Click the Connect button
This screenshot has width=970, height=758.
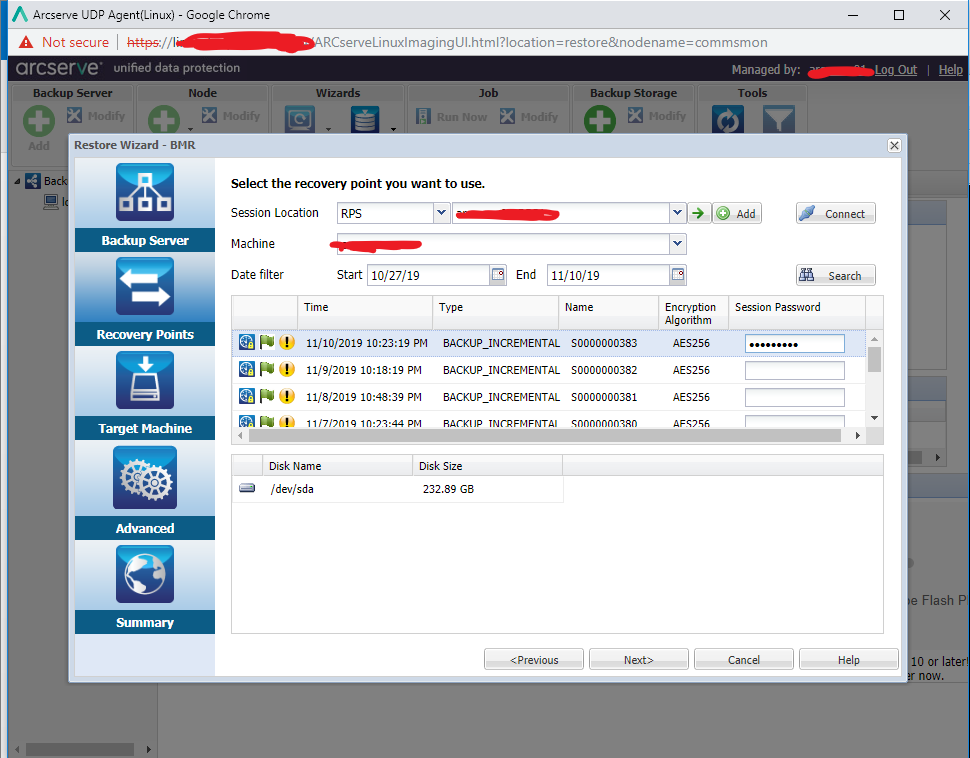pos(836,213)
